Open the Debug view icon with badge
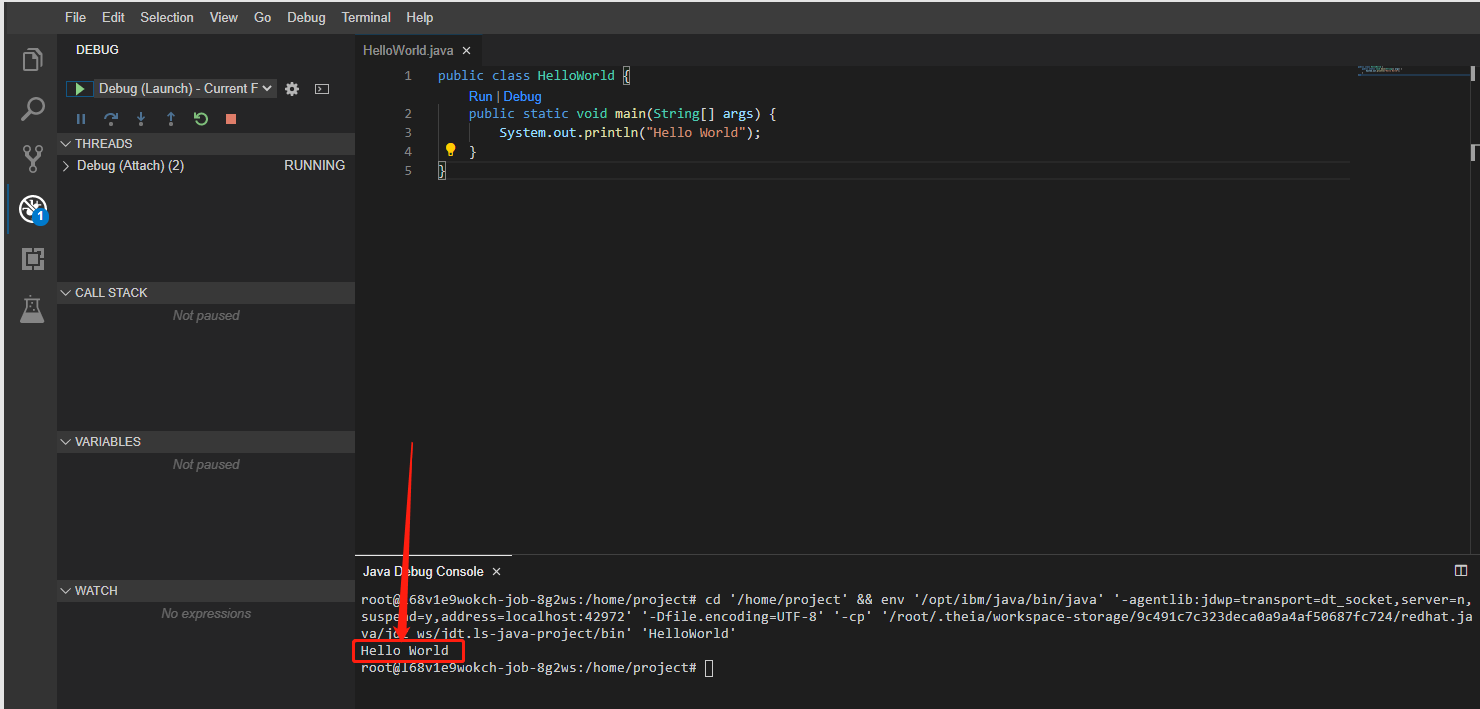This screenshot has width=1480, height=709. (x=33, y=209)
